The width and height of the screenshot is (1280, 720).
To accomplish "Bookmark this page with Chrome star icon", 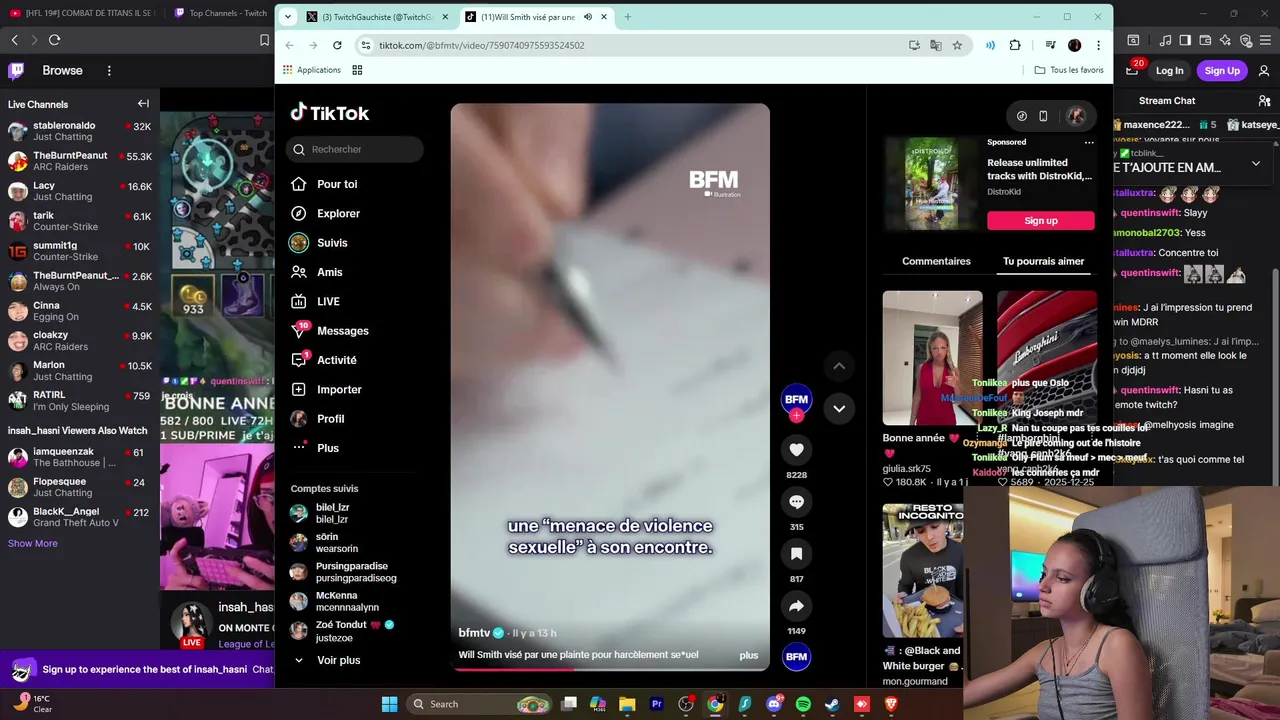I will 957,45.
